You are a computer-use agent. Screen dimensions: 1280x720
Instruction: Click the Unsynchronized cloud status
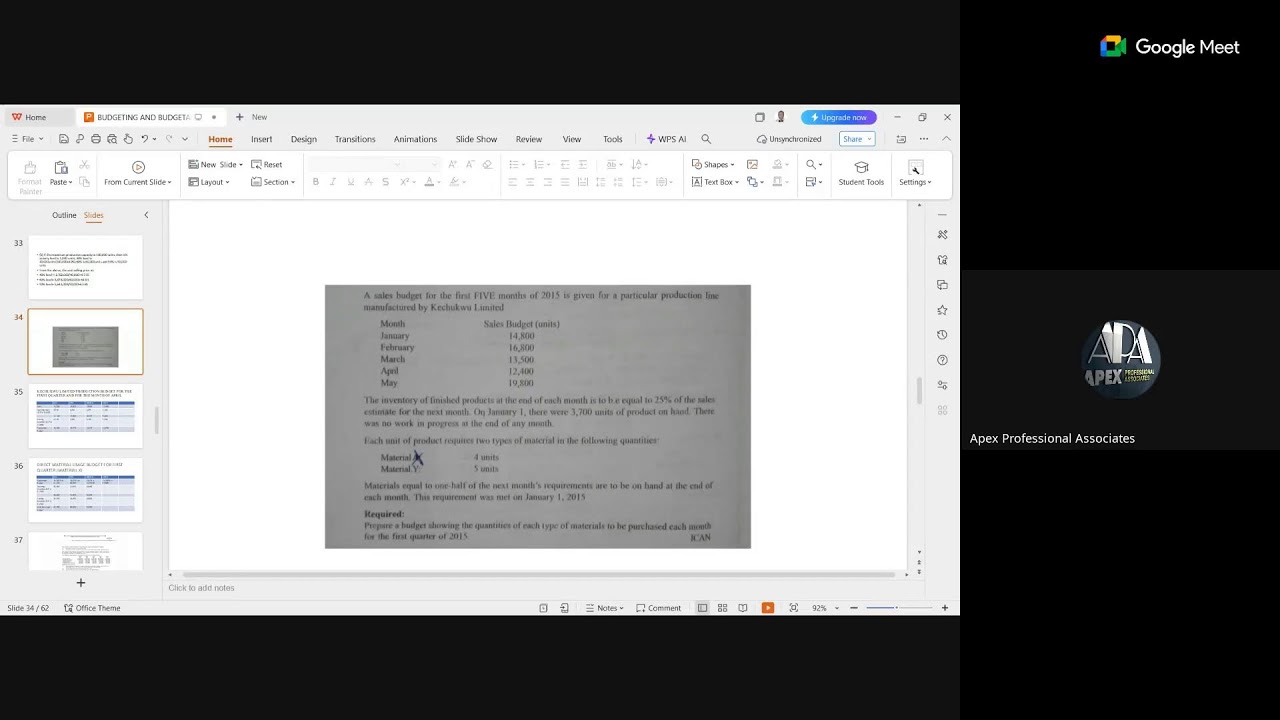[x=789, y=139]
